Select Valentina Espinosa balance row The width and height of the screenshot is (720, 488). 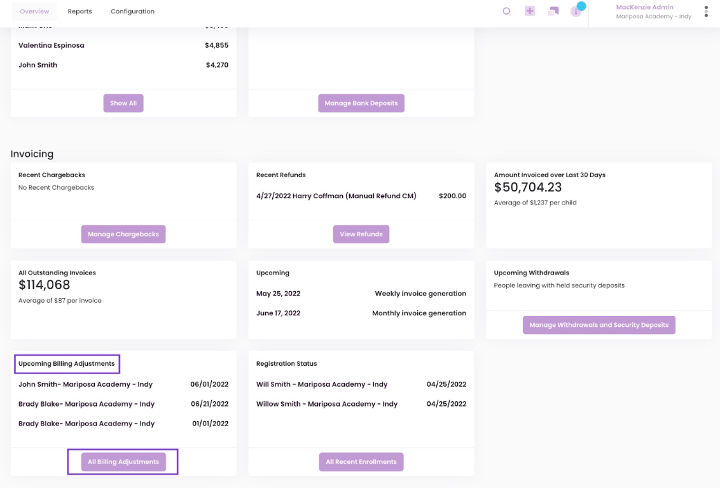tap(123, 45)
